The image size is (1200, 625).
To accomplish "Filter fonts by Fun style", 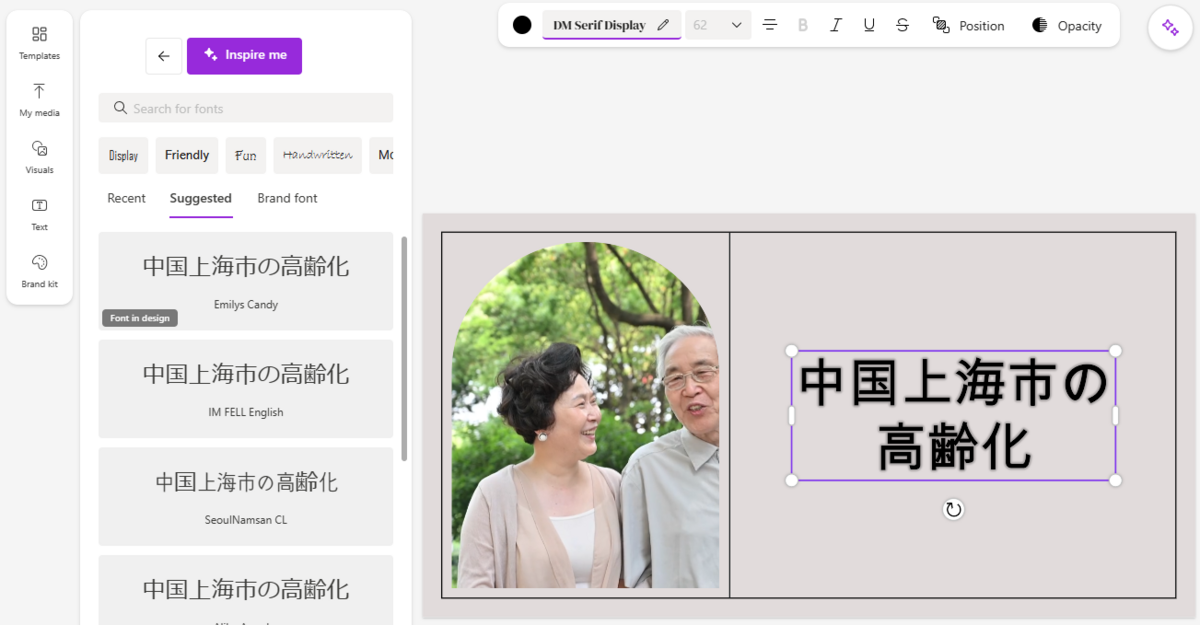I will (246, 155).
